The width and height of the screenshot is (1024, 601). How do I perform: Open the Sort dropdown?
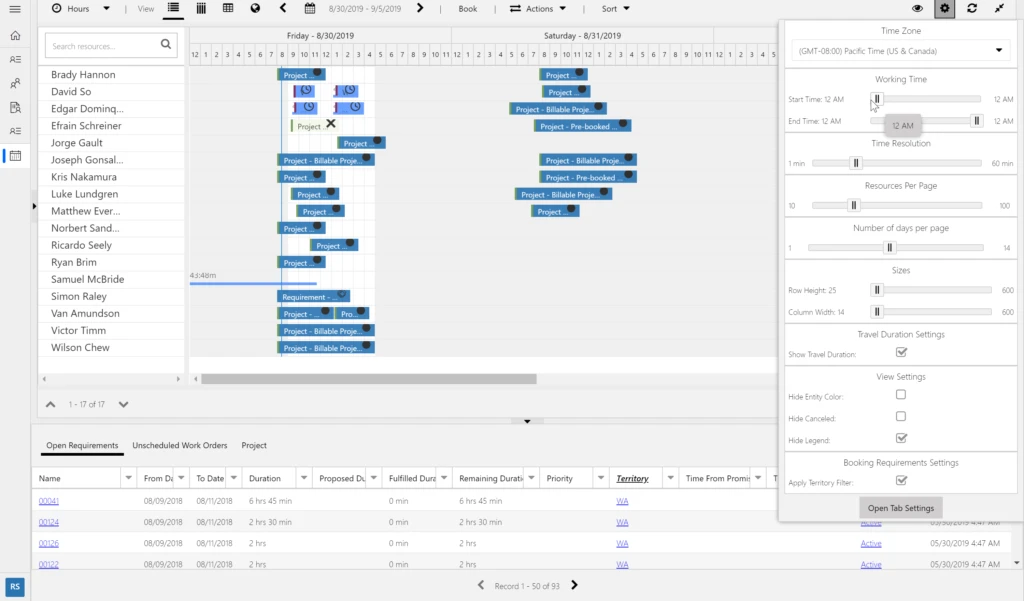tap(613, 9)
